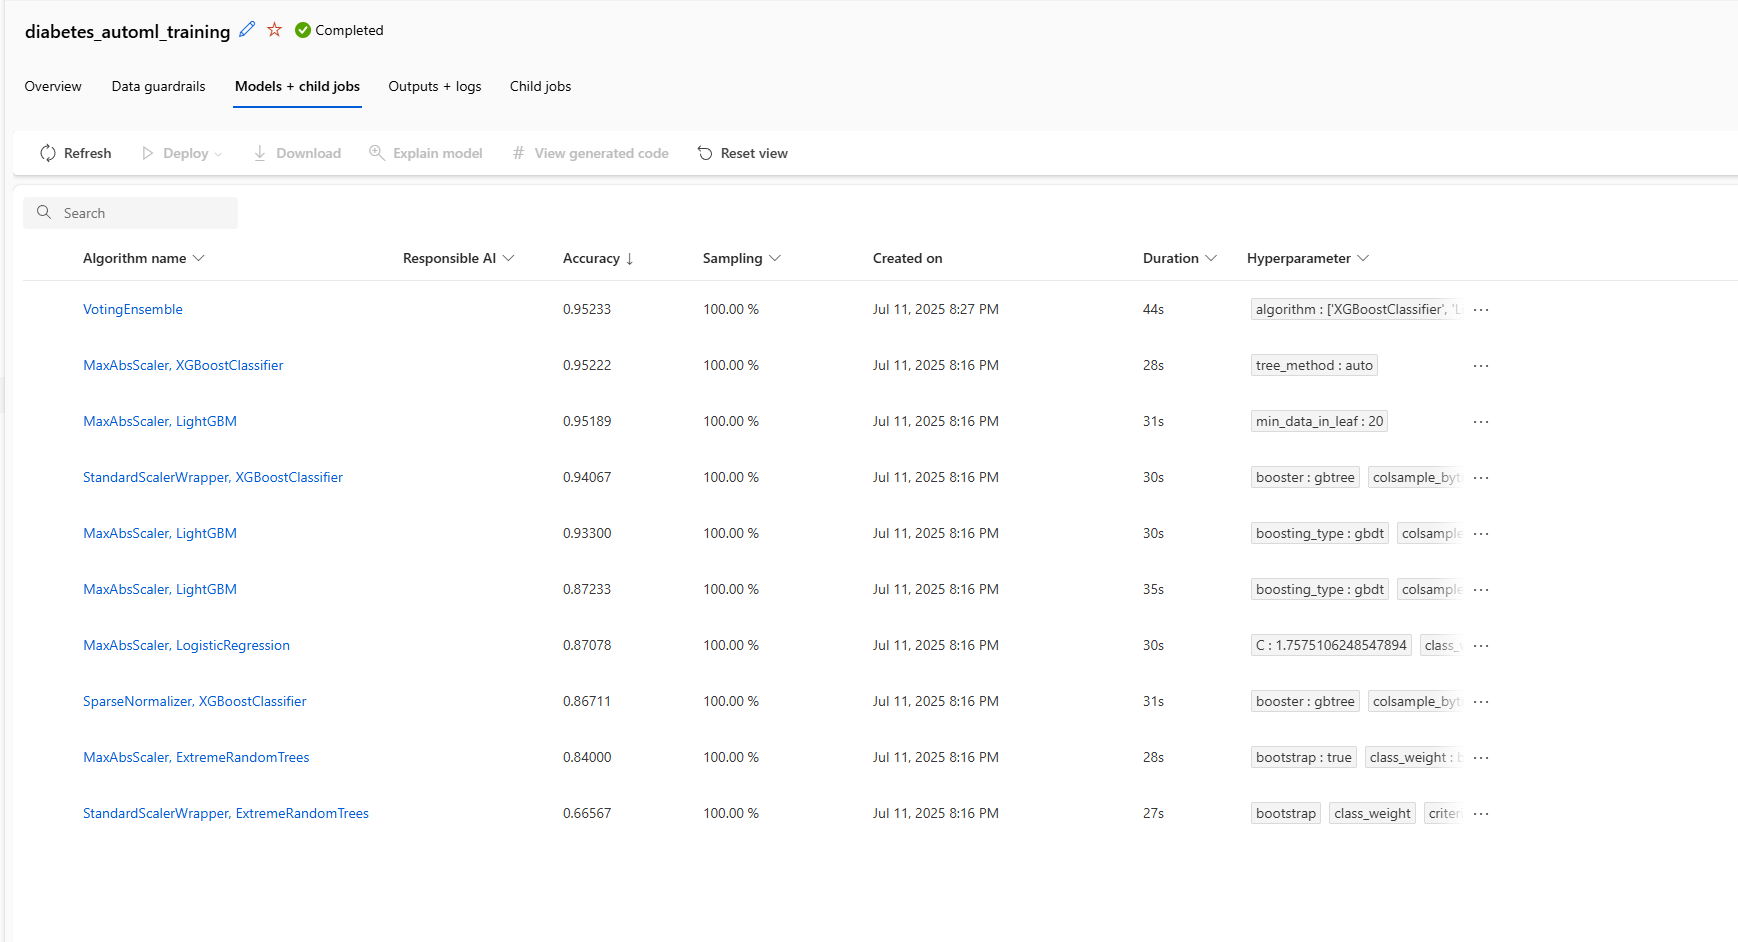Viewport: 1738px width, 942px height.
Task: Click the green Completed status icon
Action: pos(303,30)
